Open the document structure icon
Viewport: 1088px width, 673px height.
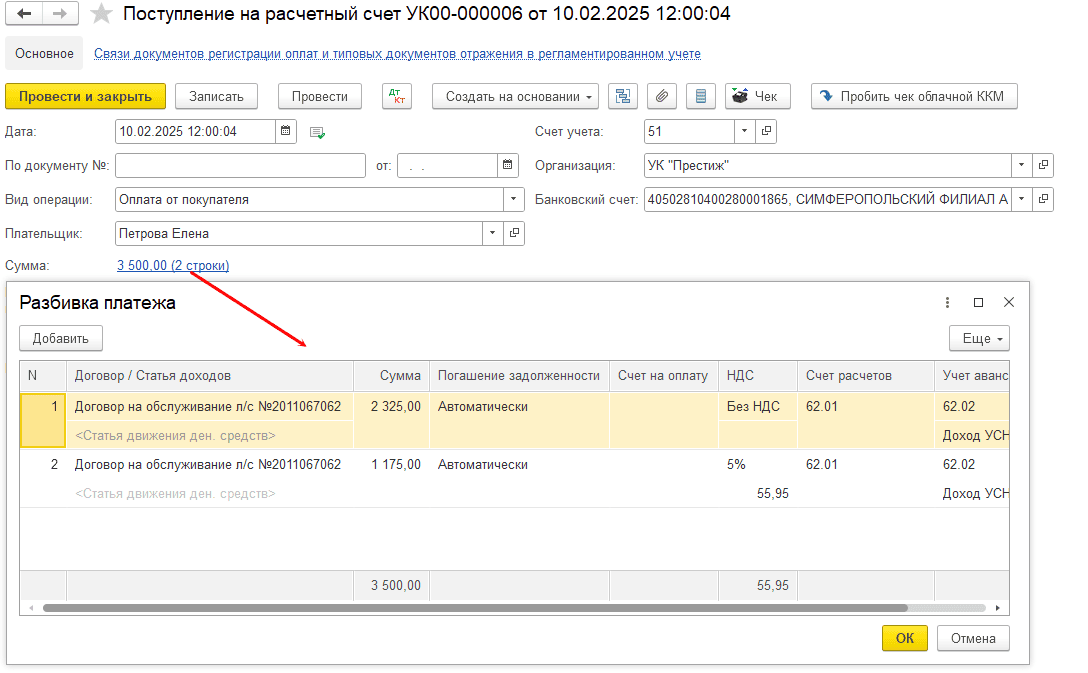click(x=624, y=96)
